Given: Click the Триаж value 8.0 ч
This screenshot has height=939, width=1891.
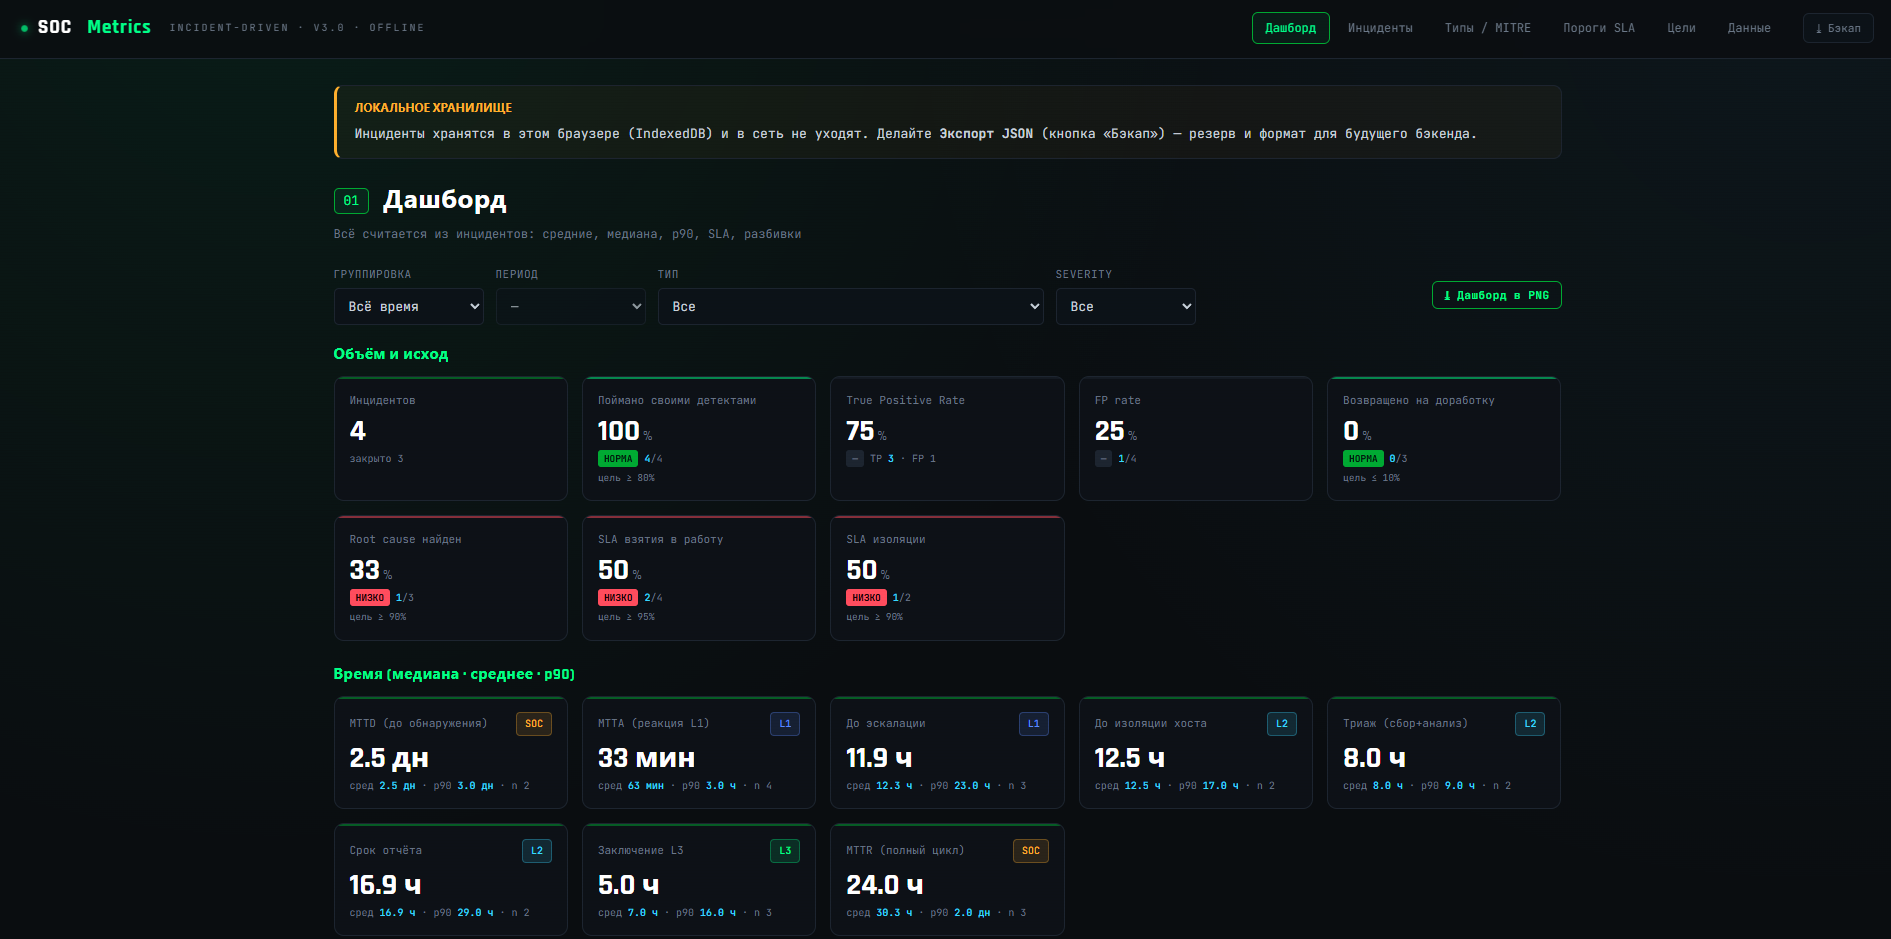Looking at the screenshot, I should (x=1374, y=758).
